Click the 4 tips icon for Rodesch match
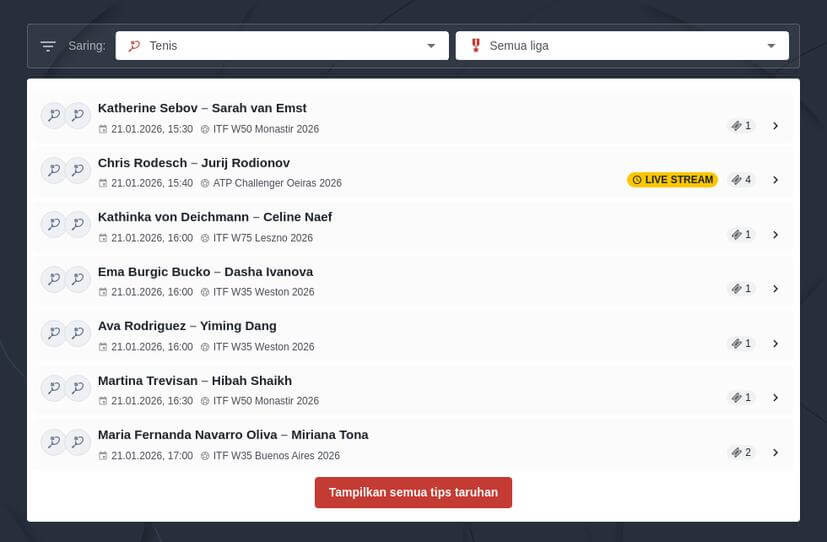The width and height of the screenshot is (827, 542). (741, 180)
